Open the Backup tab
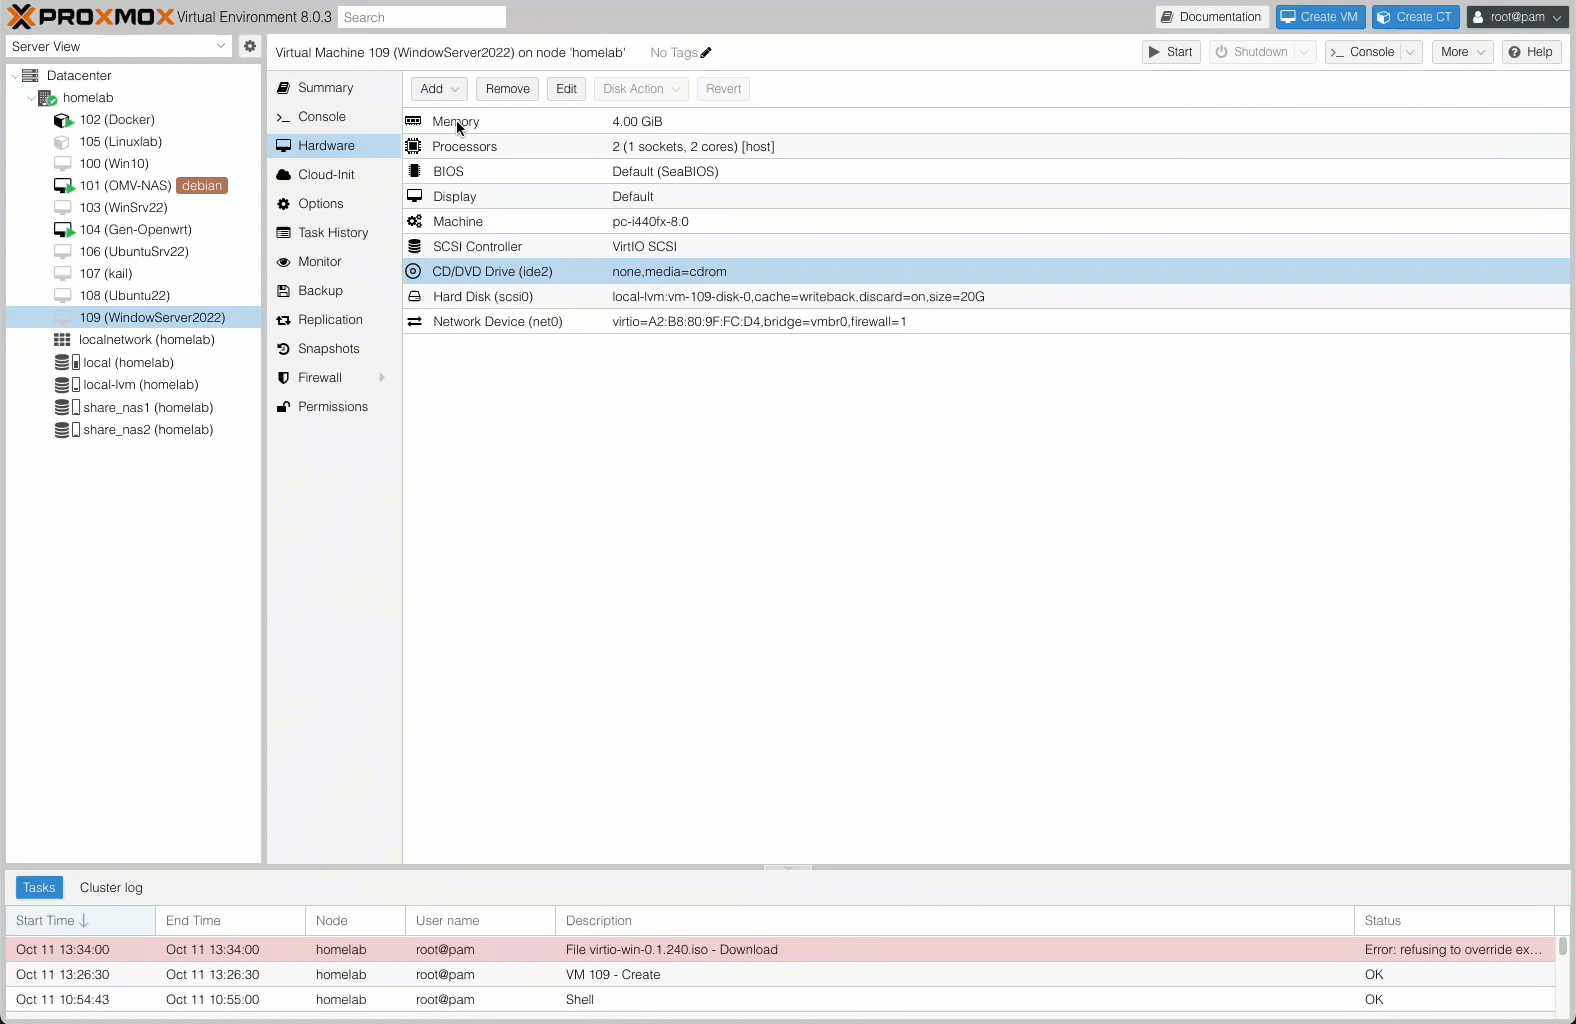This screenshot has height=1024, width=1576. tap(334, 291)
